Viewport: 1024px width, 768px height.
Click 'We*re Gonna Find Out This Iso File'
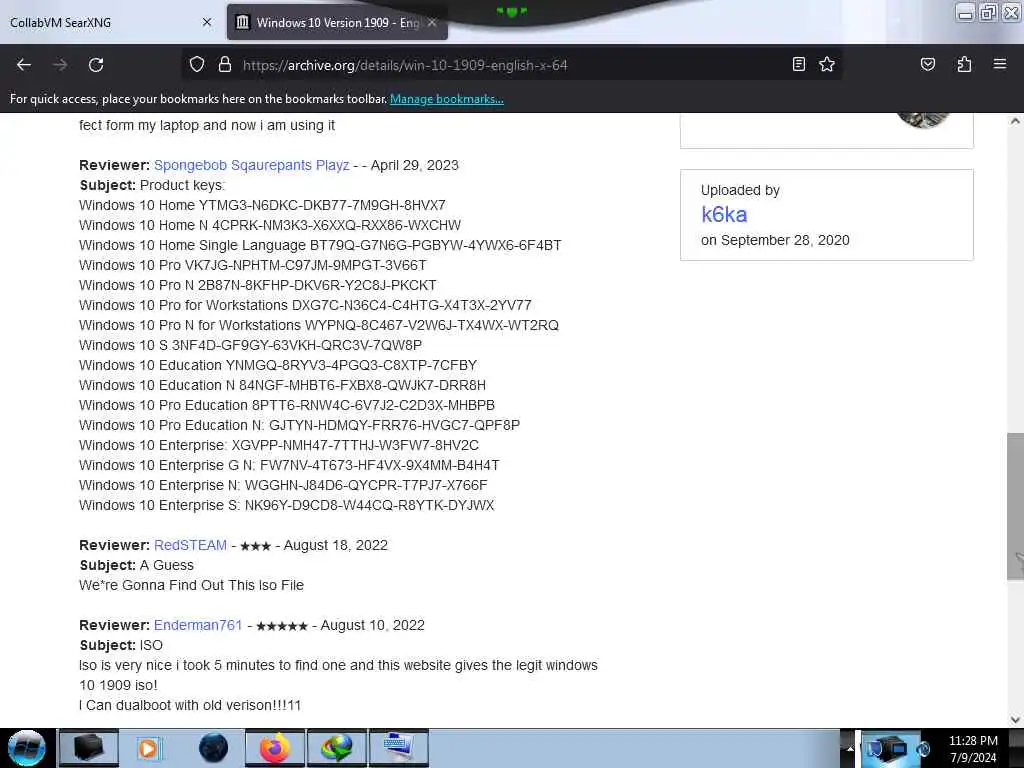[191, 585]
